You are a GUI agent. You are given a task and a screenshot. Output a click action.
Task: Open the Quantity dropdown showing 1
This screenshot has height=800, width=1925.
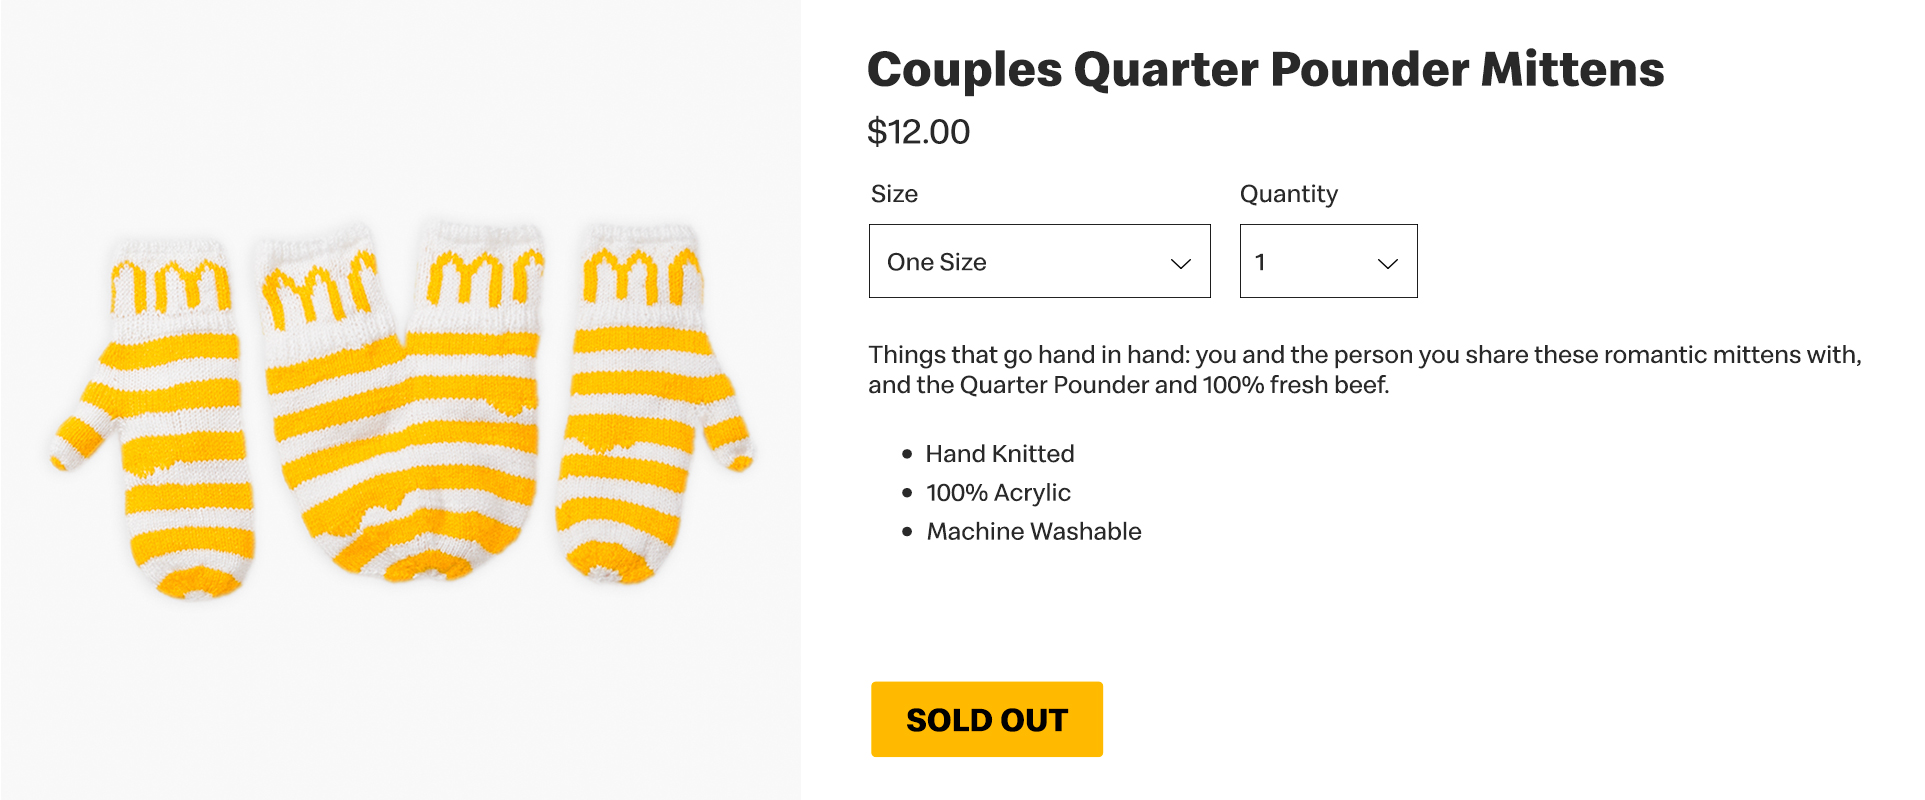[1328, 261]
